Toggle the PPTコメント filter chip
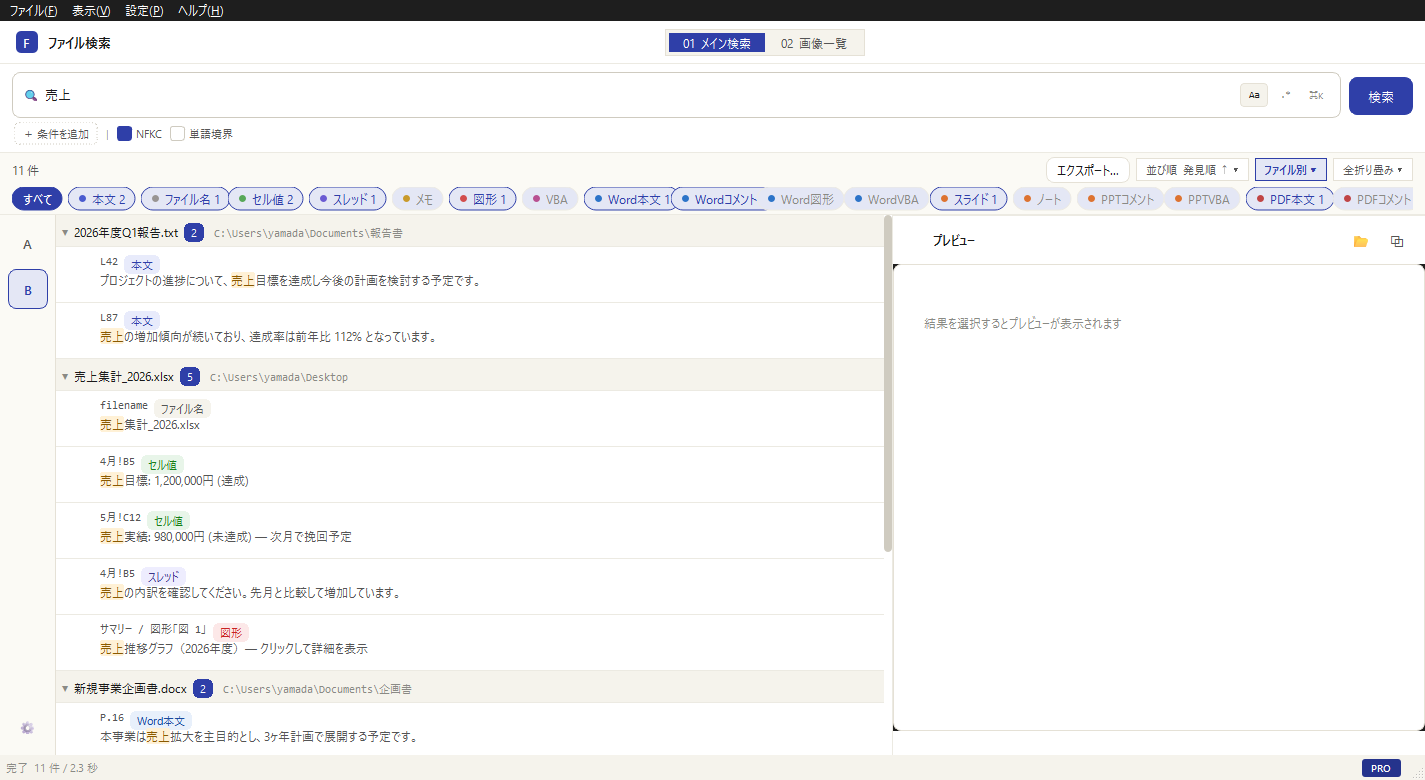1425x780 pixels. tap(1120, 199)
